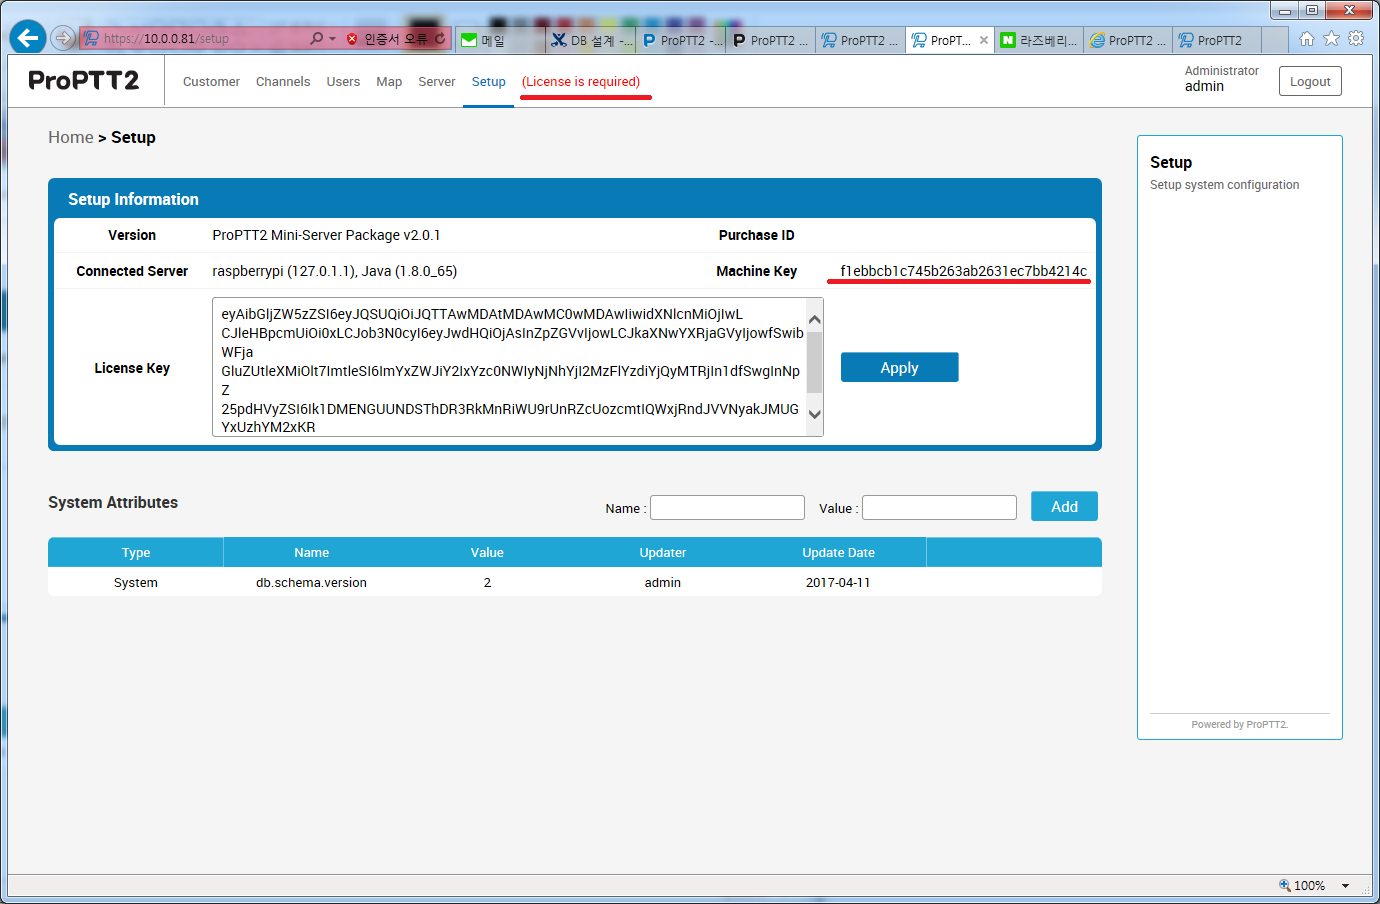Click the browser Back arrow button
This screenshot has width=1380, height=904.
28,38
